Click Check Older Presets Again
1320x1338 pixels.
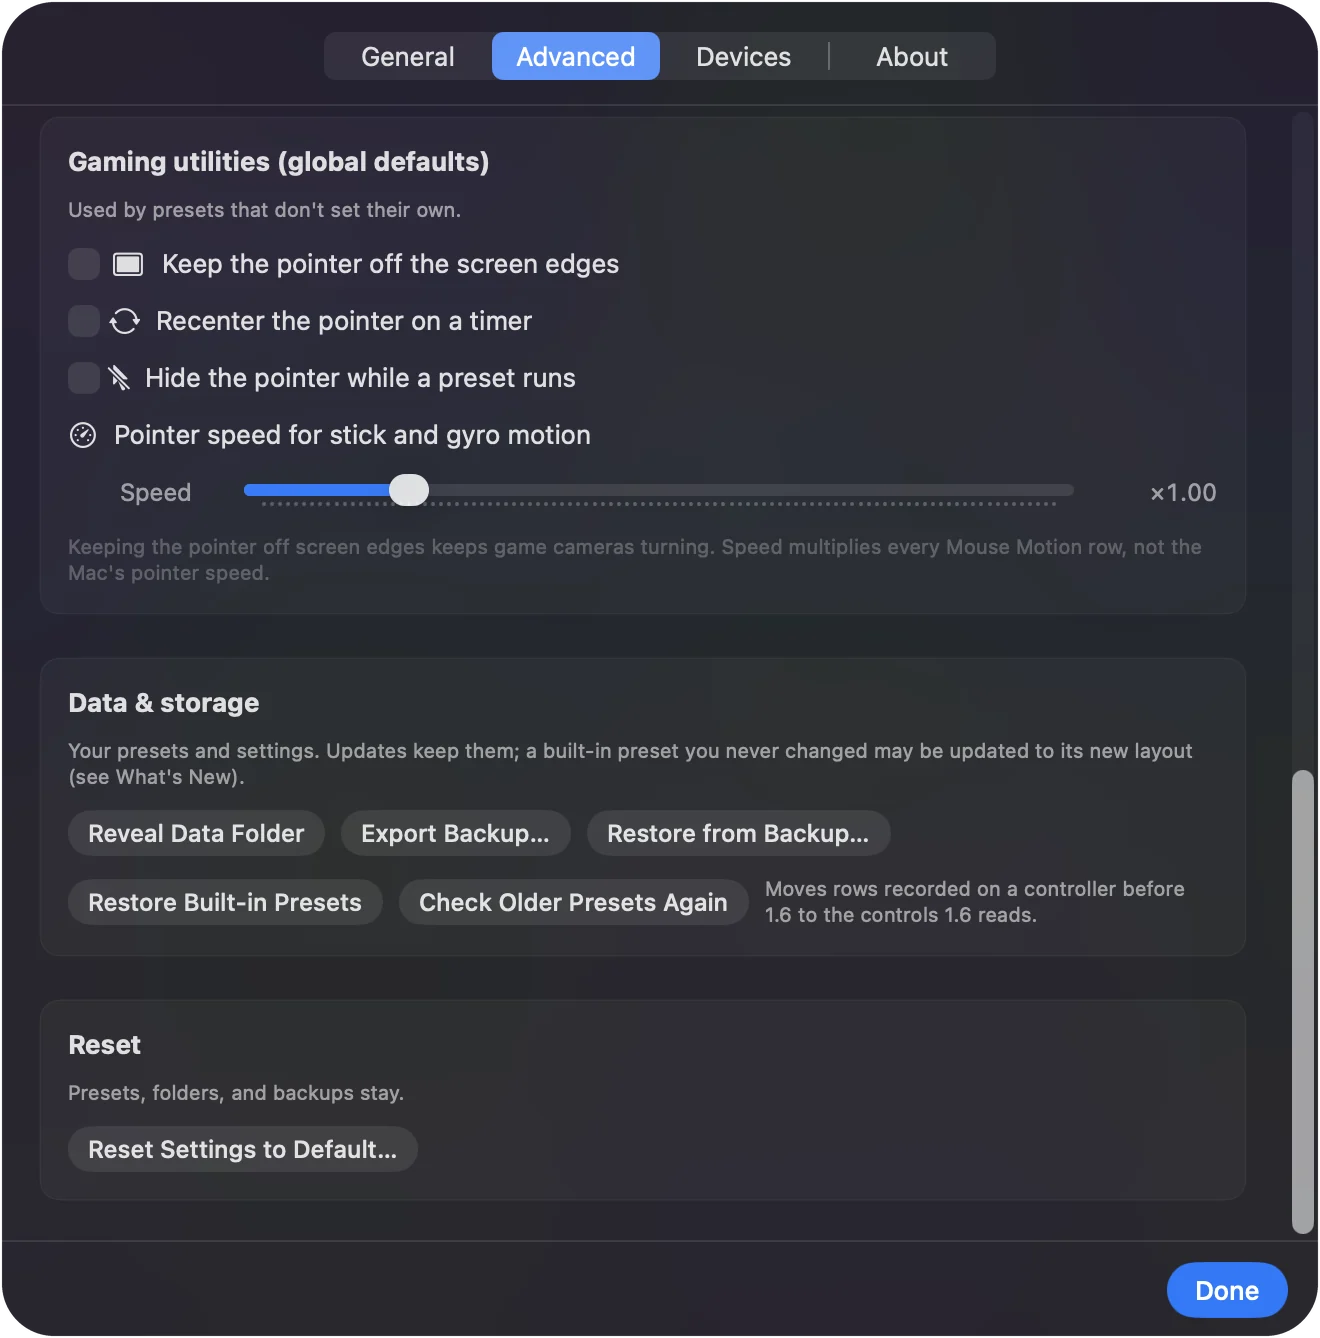tap(573, 902)
